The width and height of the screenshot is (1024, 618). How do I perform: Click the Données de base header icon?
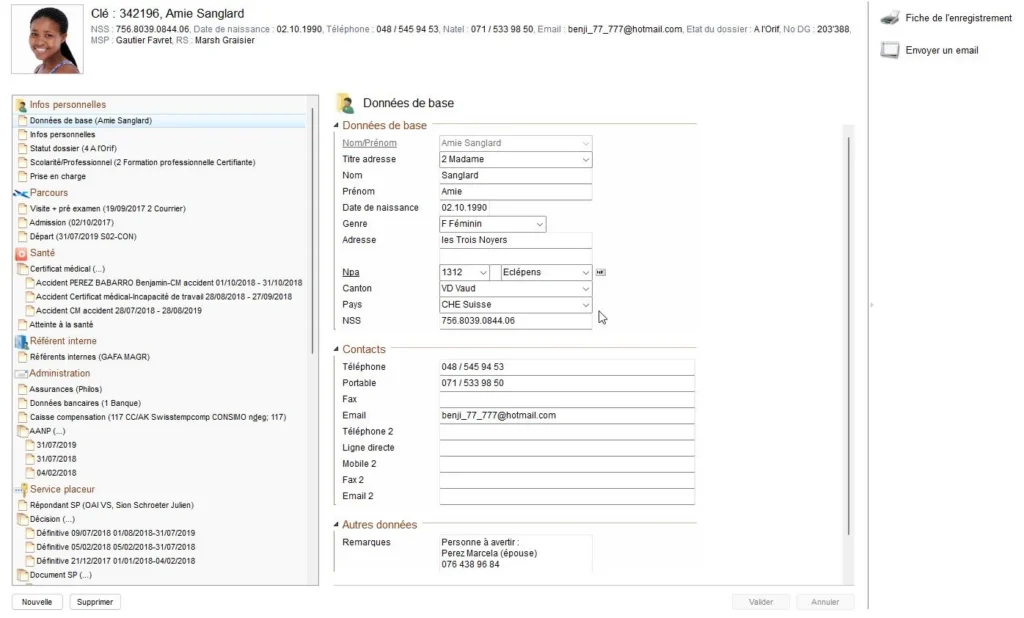pyautogui.click(x=345, y=103)
